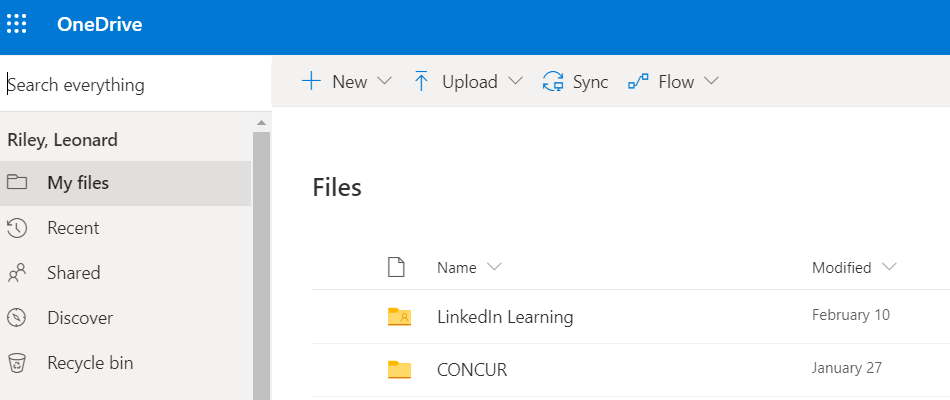This screenshot has width=950, height=400.
Task: Click the Shared people icon
Action: tap(17, 273)
